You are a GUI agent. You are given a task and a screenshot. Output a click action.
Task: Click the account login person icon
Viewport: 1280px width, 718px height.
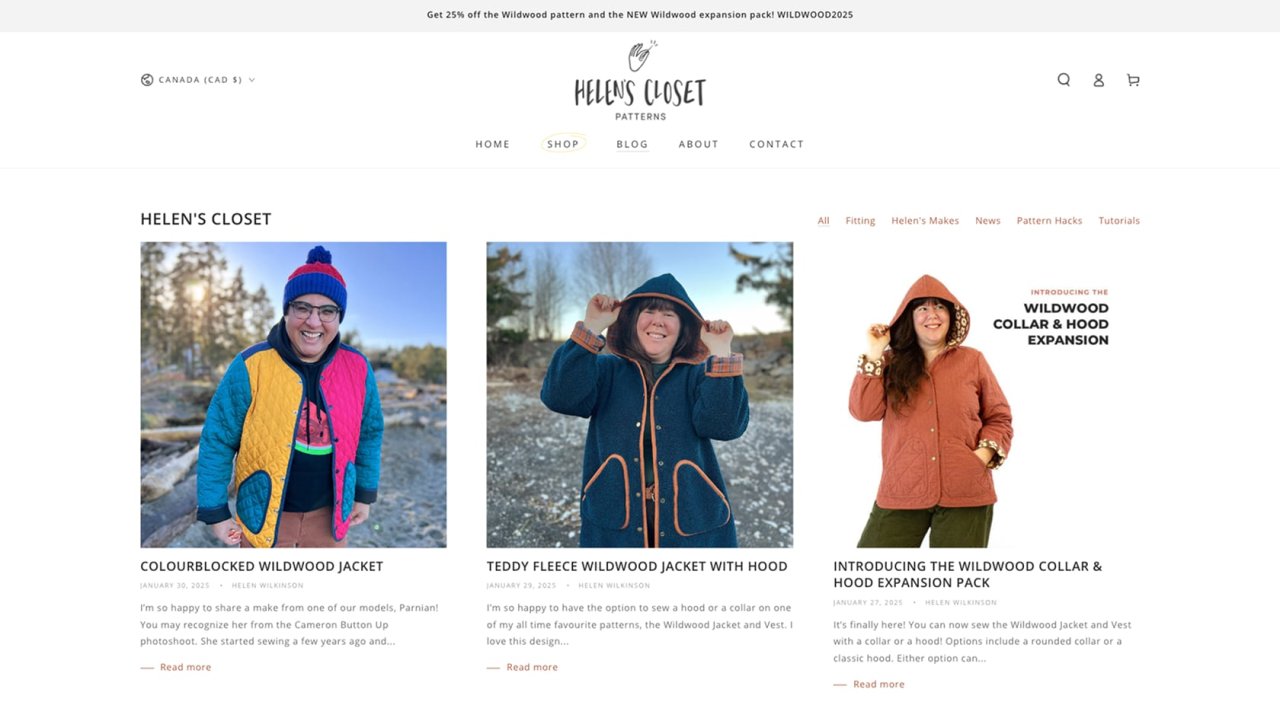click(x=1098, y=80)
